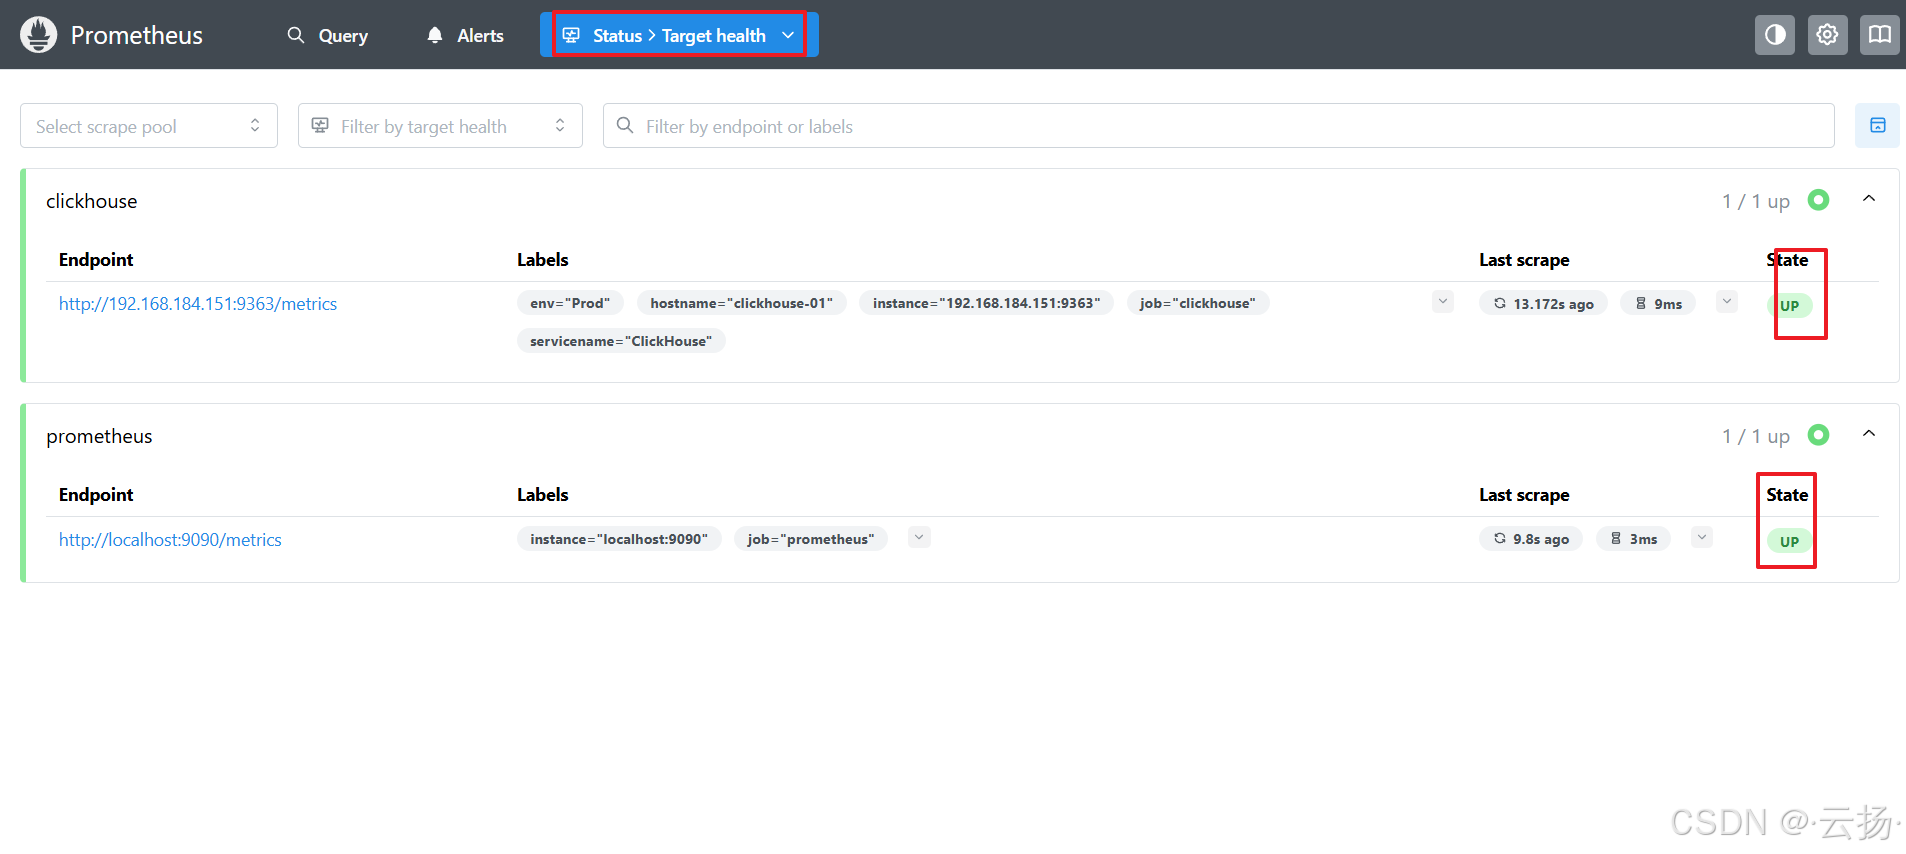Viewport: 1906px width, 854px height.
Task: Click the env="Prod" label badge
Action: point(570,303)
